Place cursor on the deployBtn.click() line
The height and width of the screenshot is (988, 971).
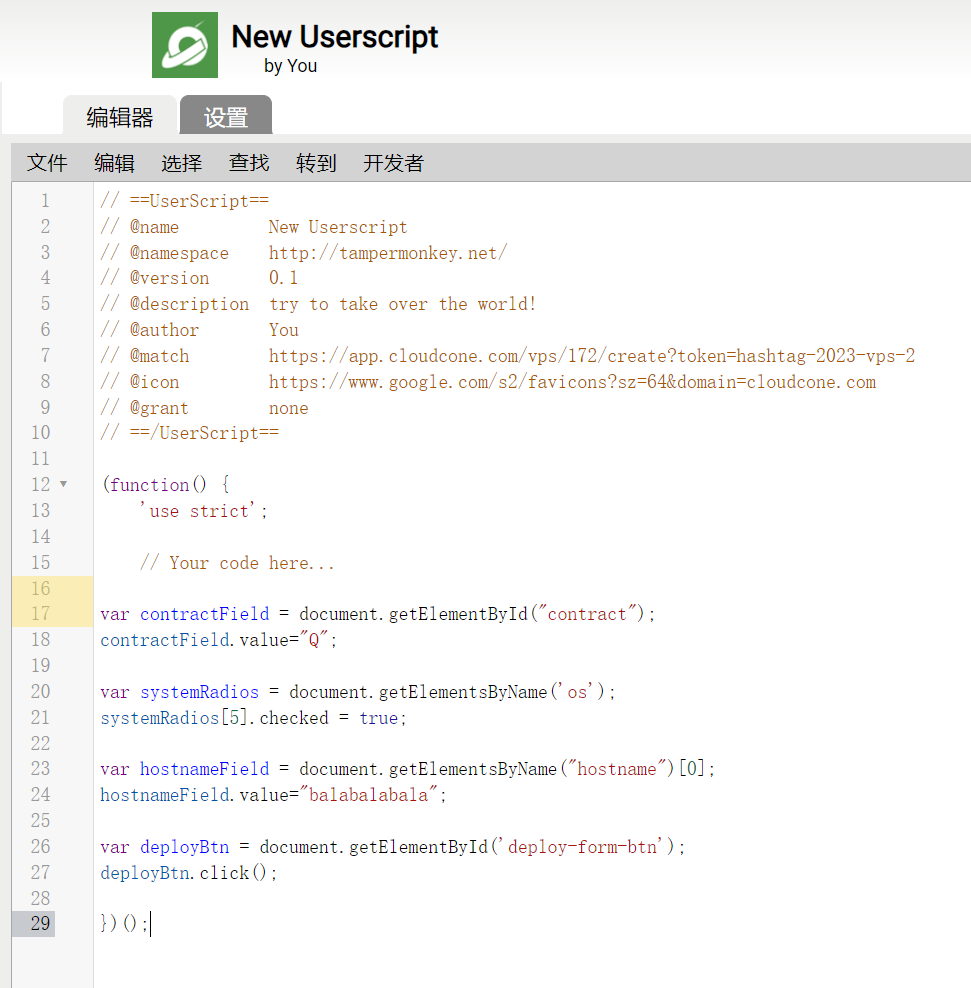pos(188,873)
